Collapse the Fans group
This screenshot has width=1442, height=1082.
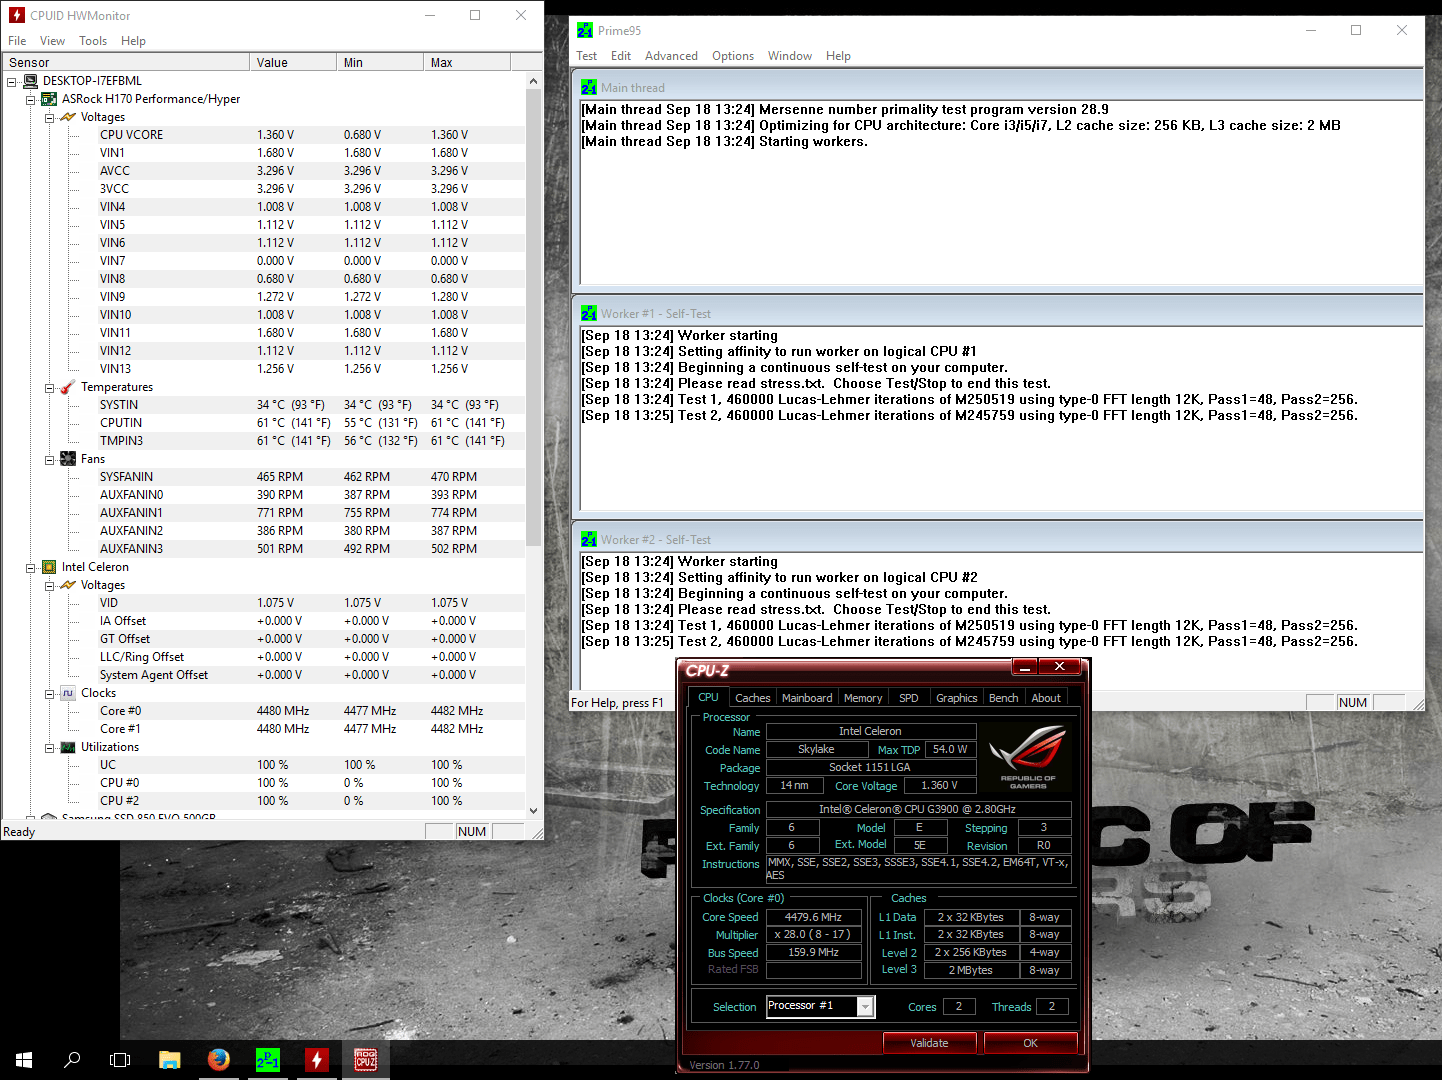point(49,460)
